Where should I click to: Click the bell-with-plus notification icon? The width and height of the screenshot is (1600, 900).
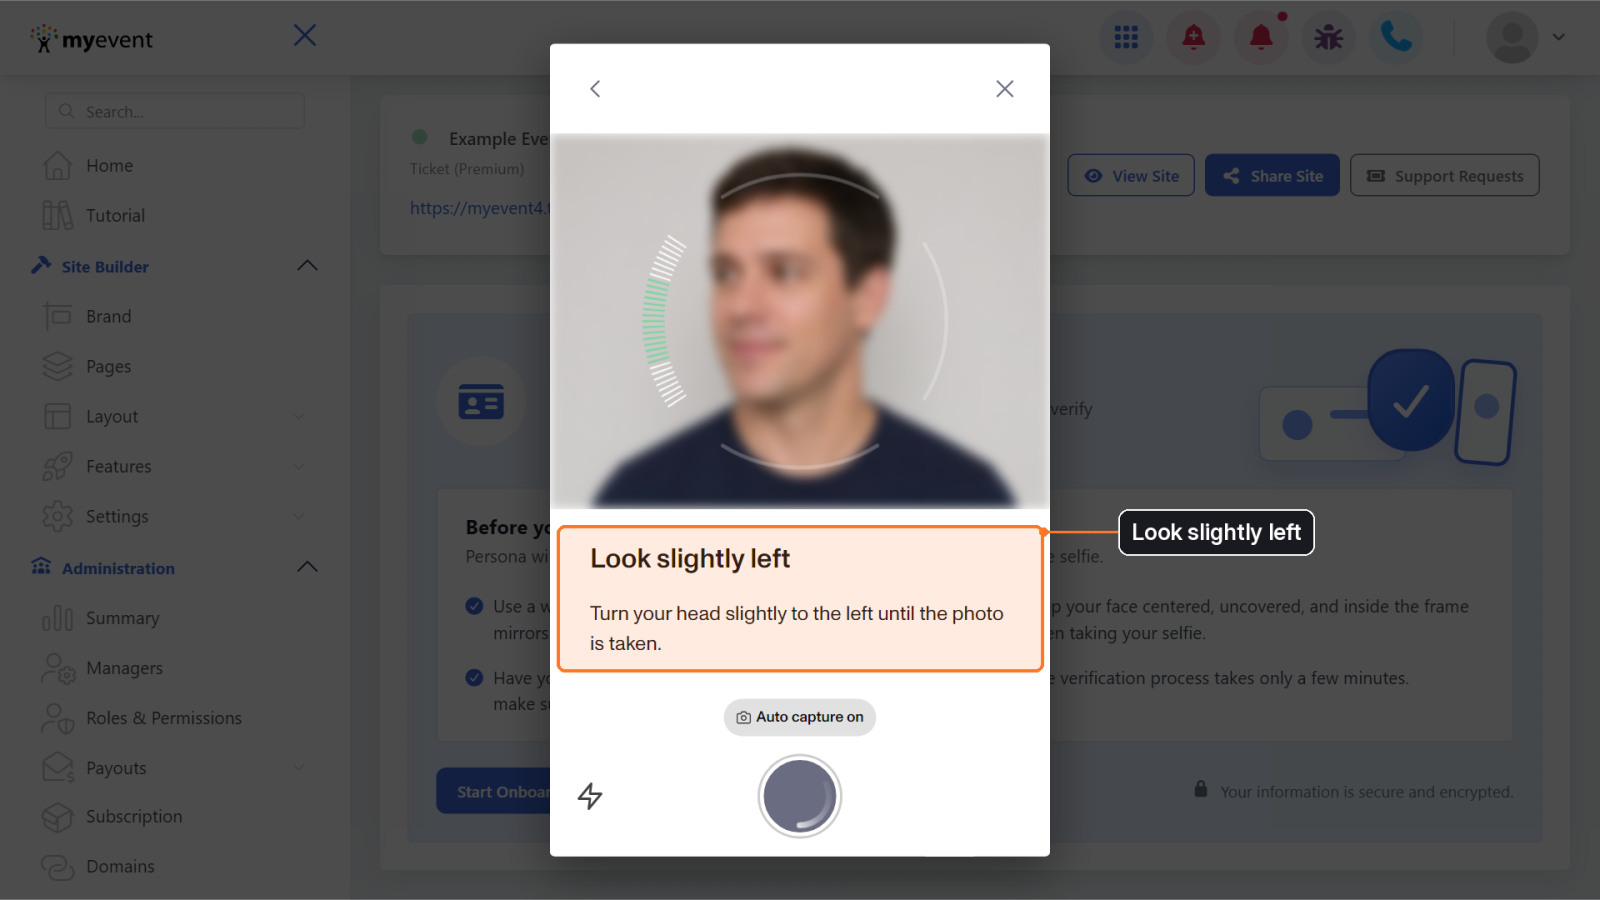1194,38
